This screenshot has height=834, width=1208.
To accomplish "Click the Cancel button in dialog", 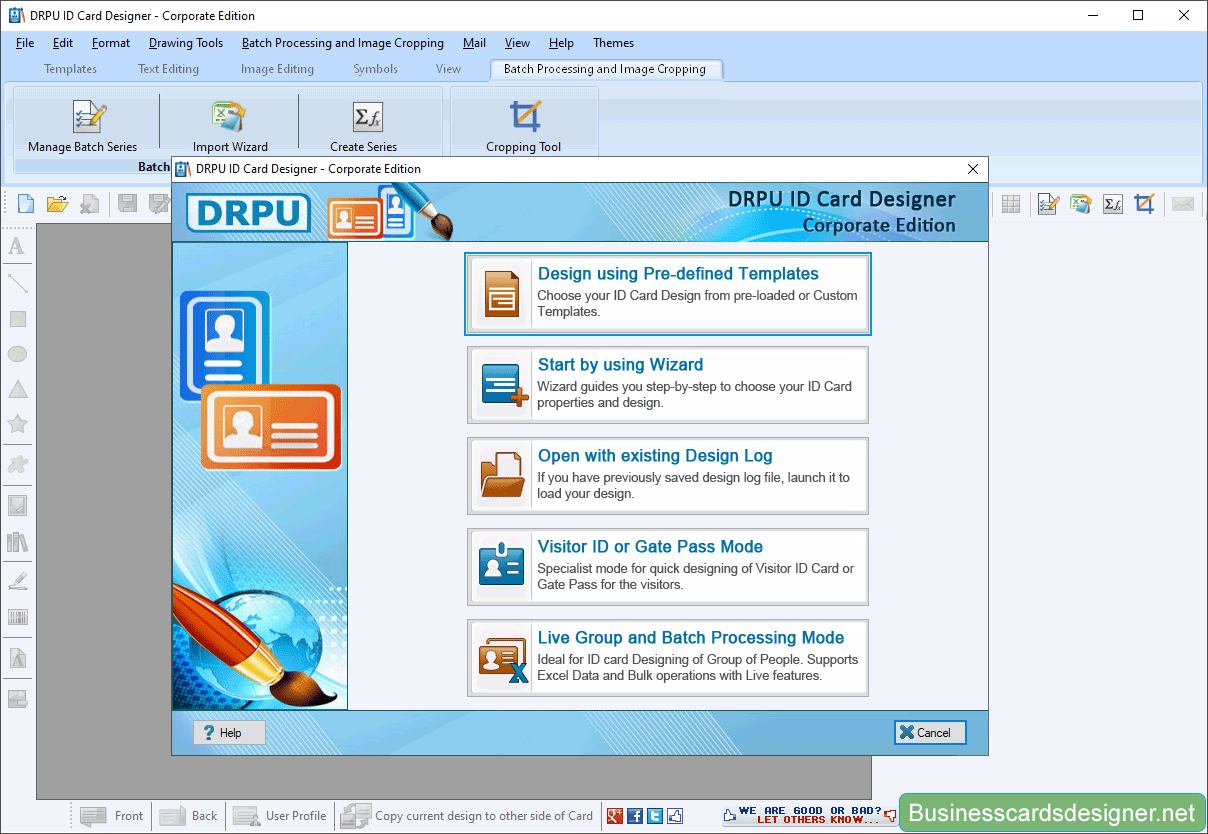I will coord(930,733).
